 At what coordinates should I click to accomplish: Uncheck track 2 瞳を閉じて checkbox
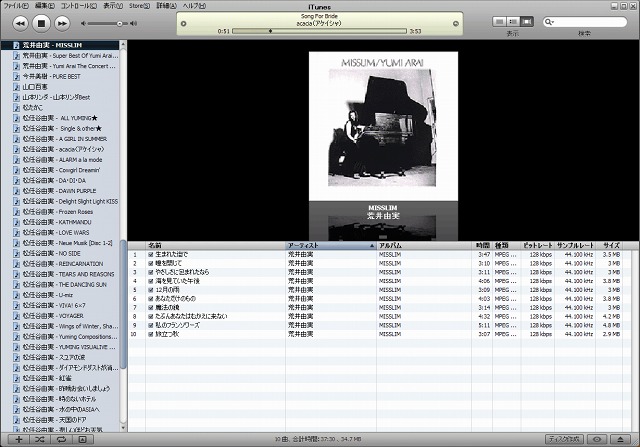click(x=151, y=263)
